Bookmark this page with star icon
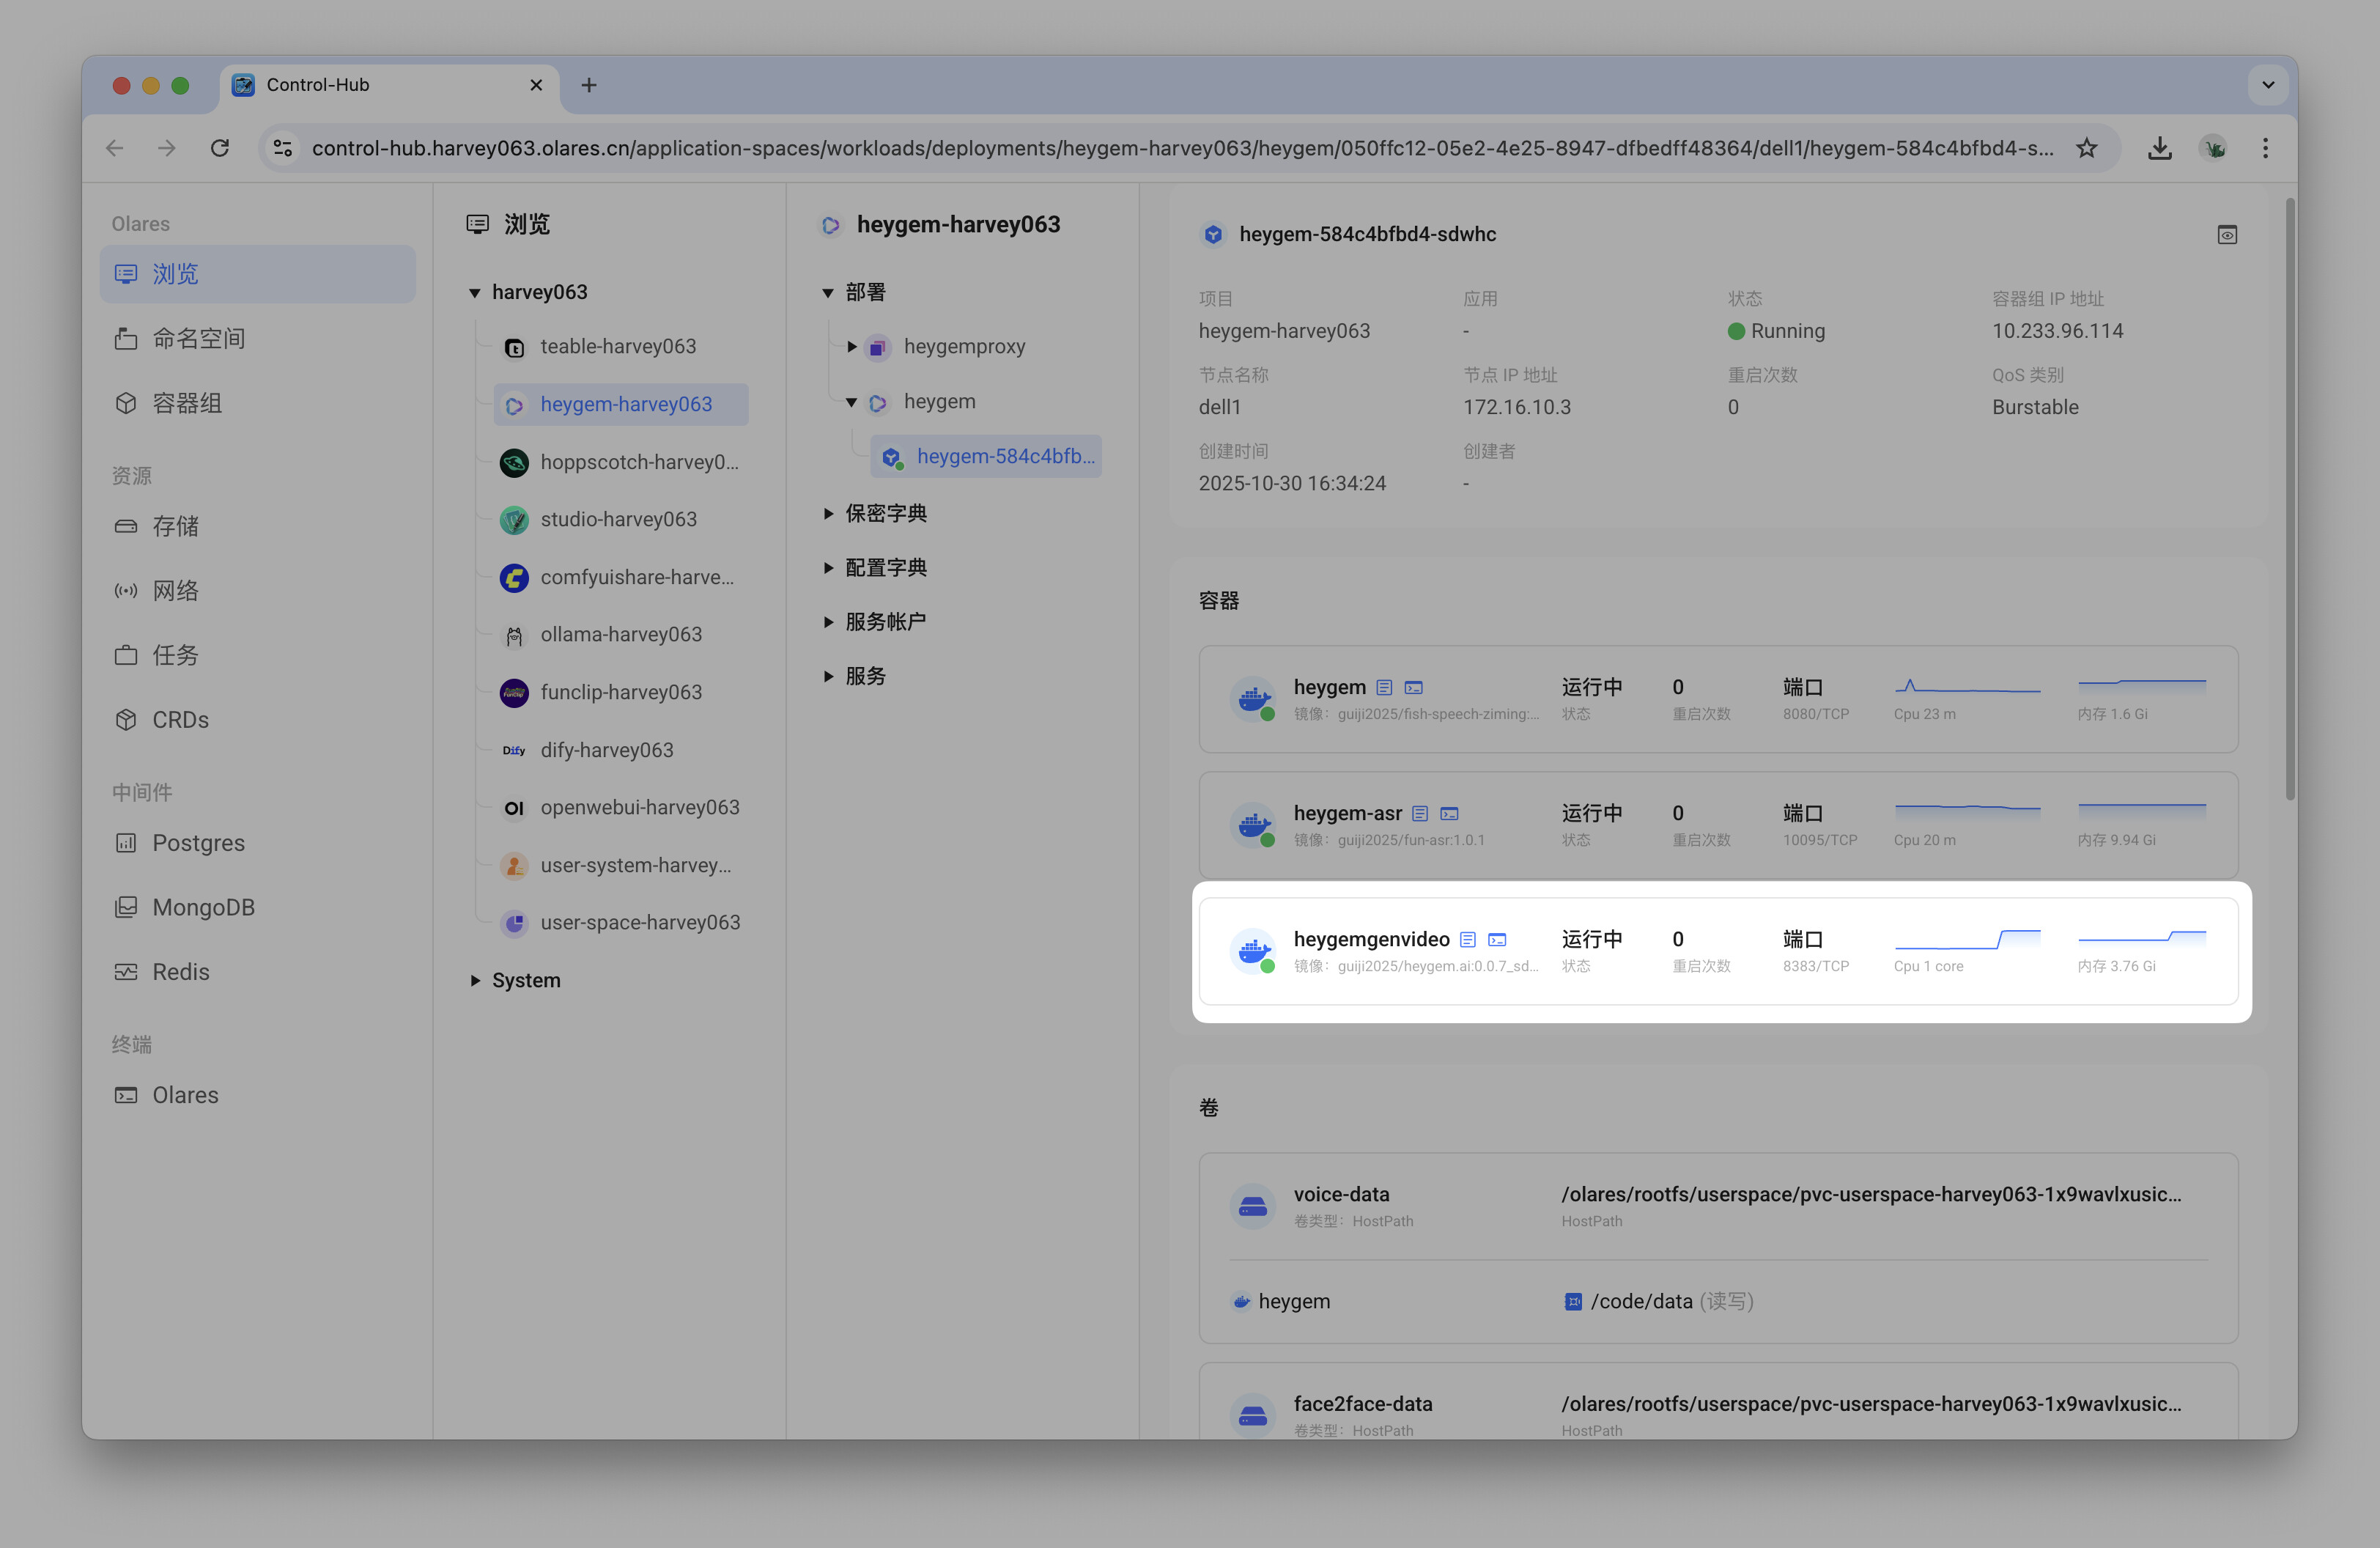This screenshot has width=2380, height=1548. point(2086,148)
